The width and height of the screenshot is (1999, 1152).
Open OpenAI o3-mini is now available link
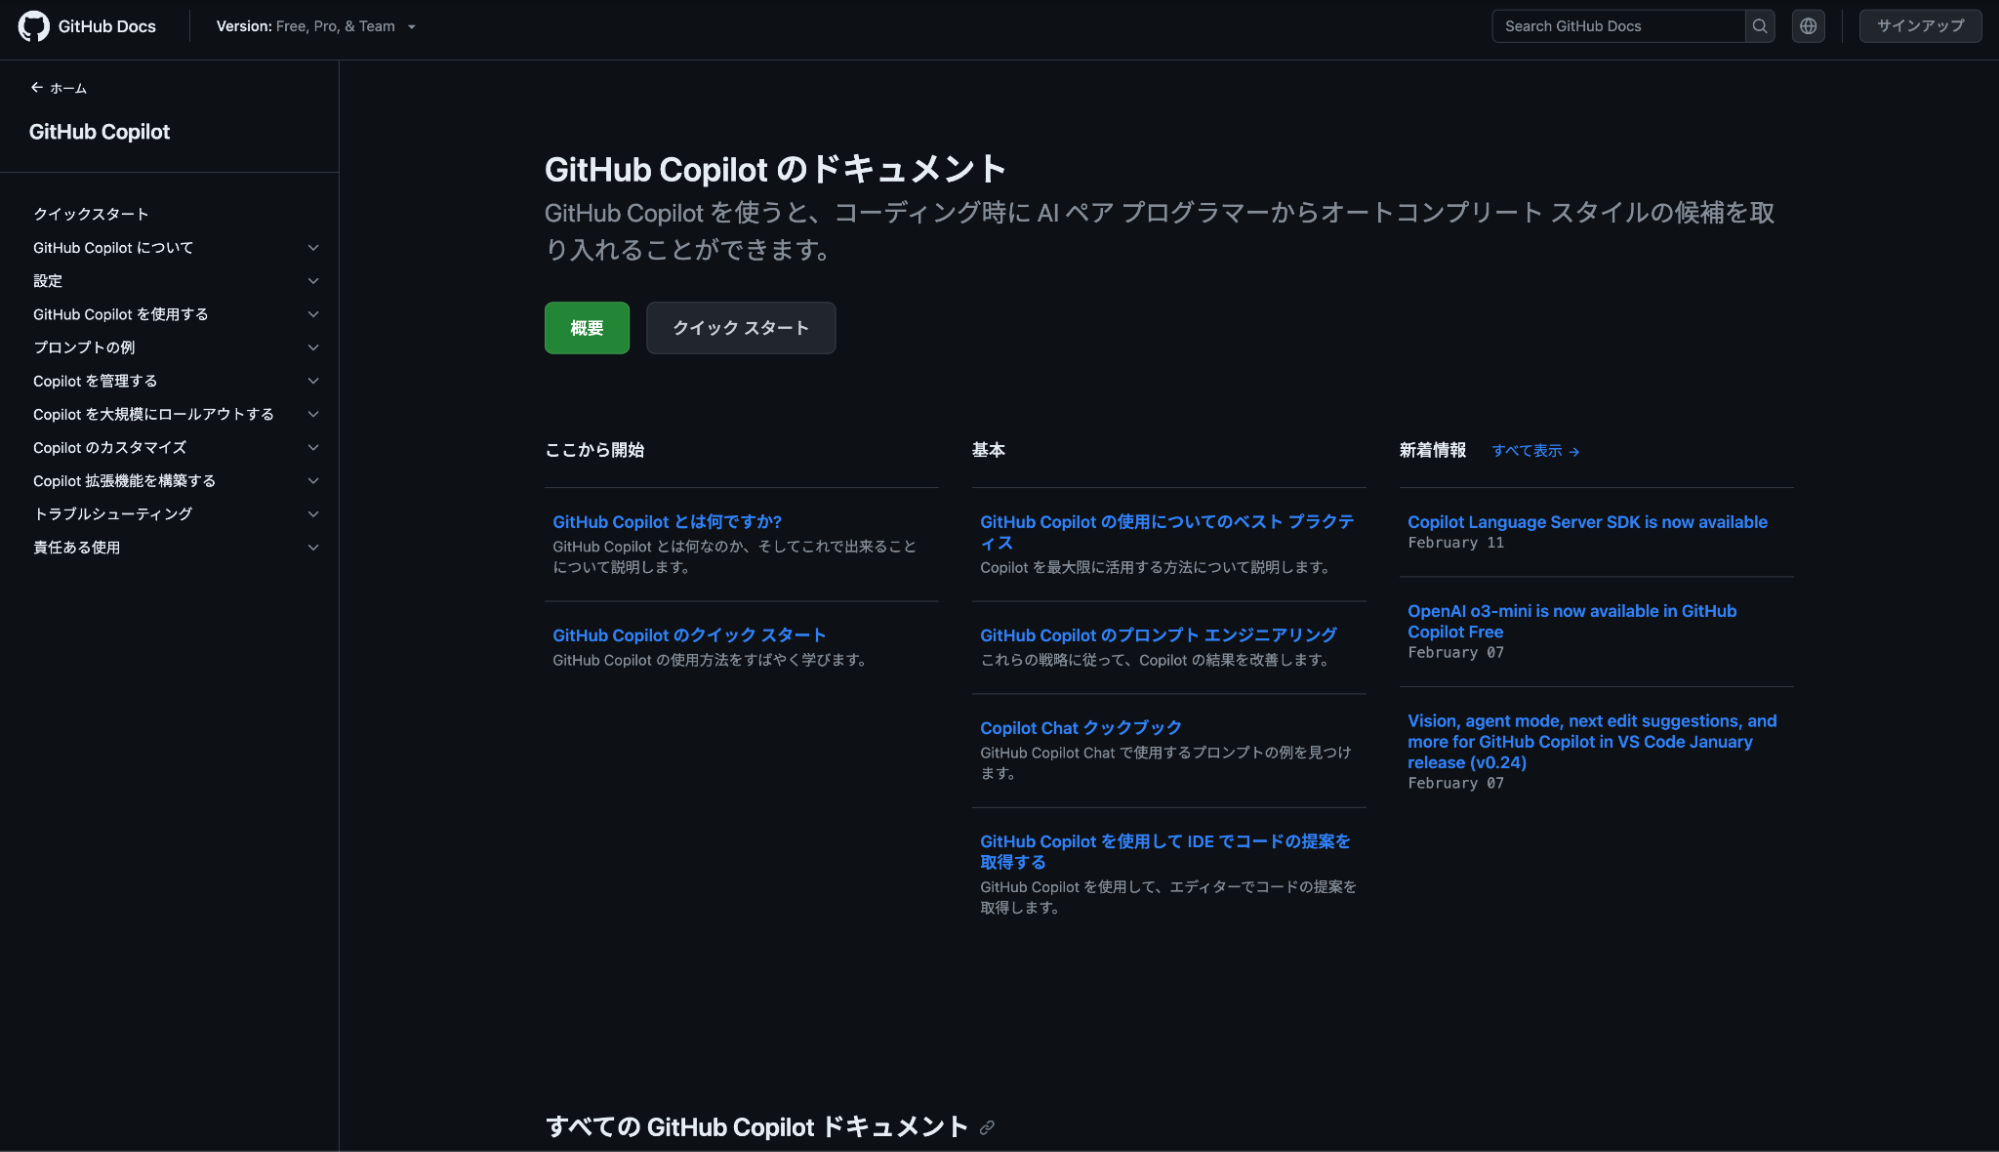click(x=1572, y=621)
